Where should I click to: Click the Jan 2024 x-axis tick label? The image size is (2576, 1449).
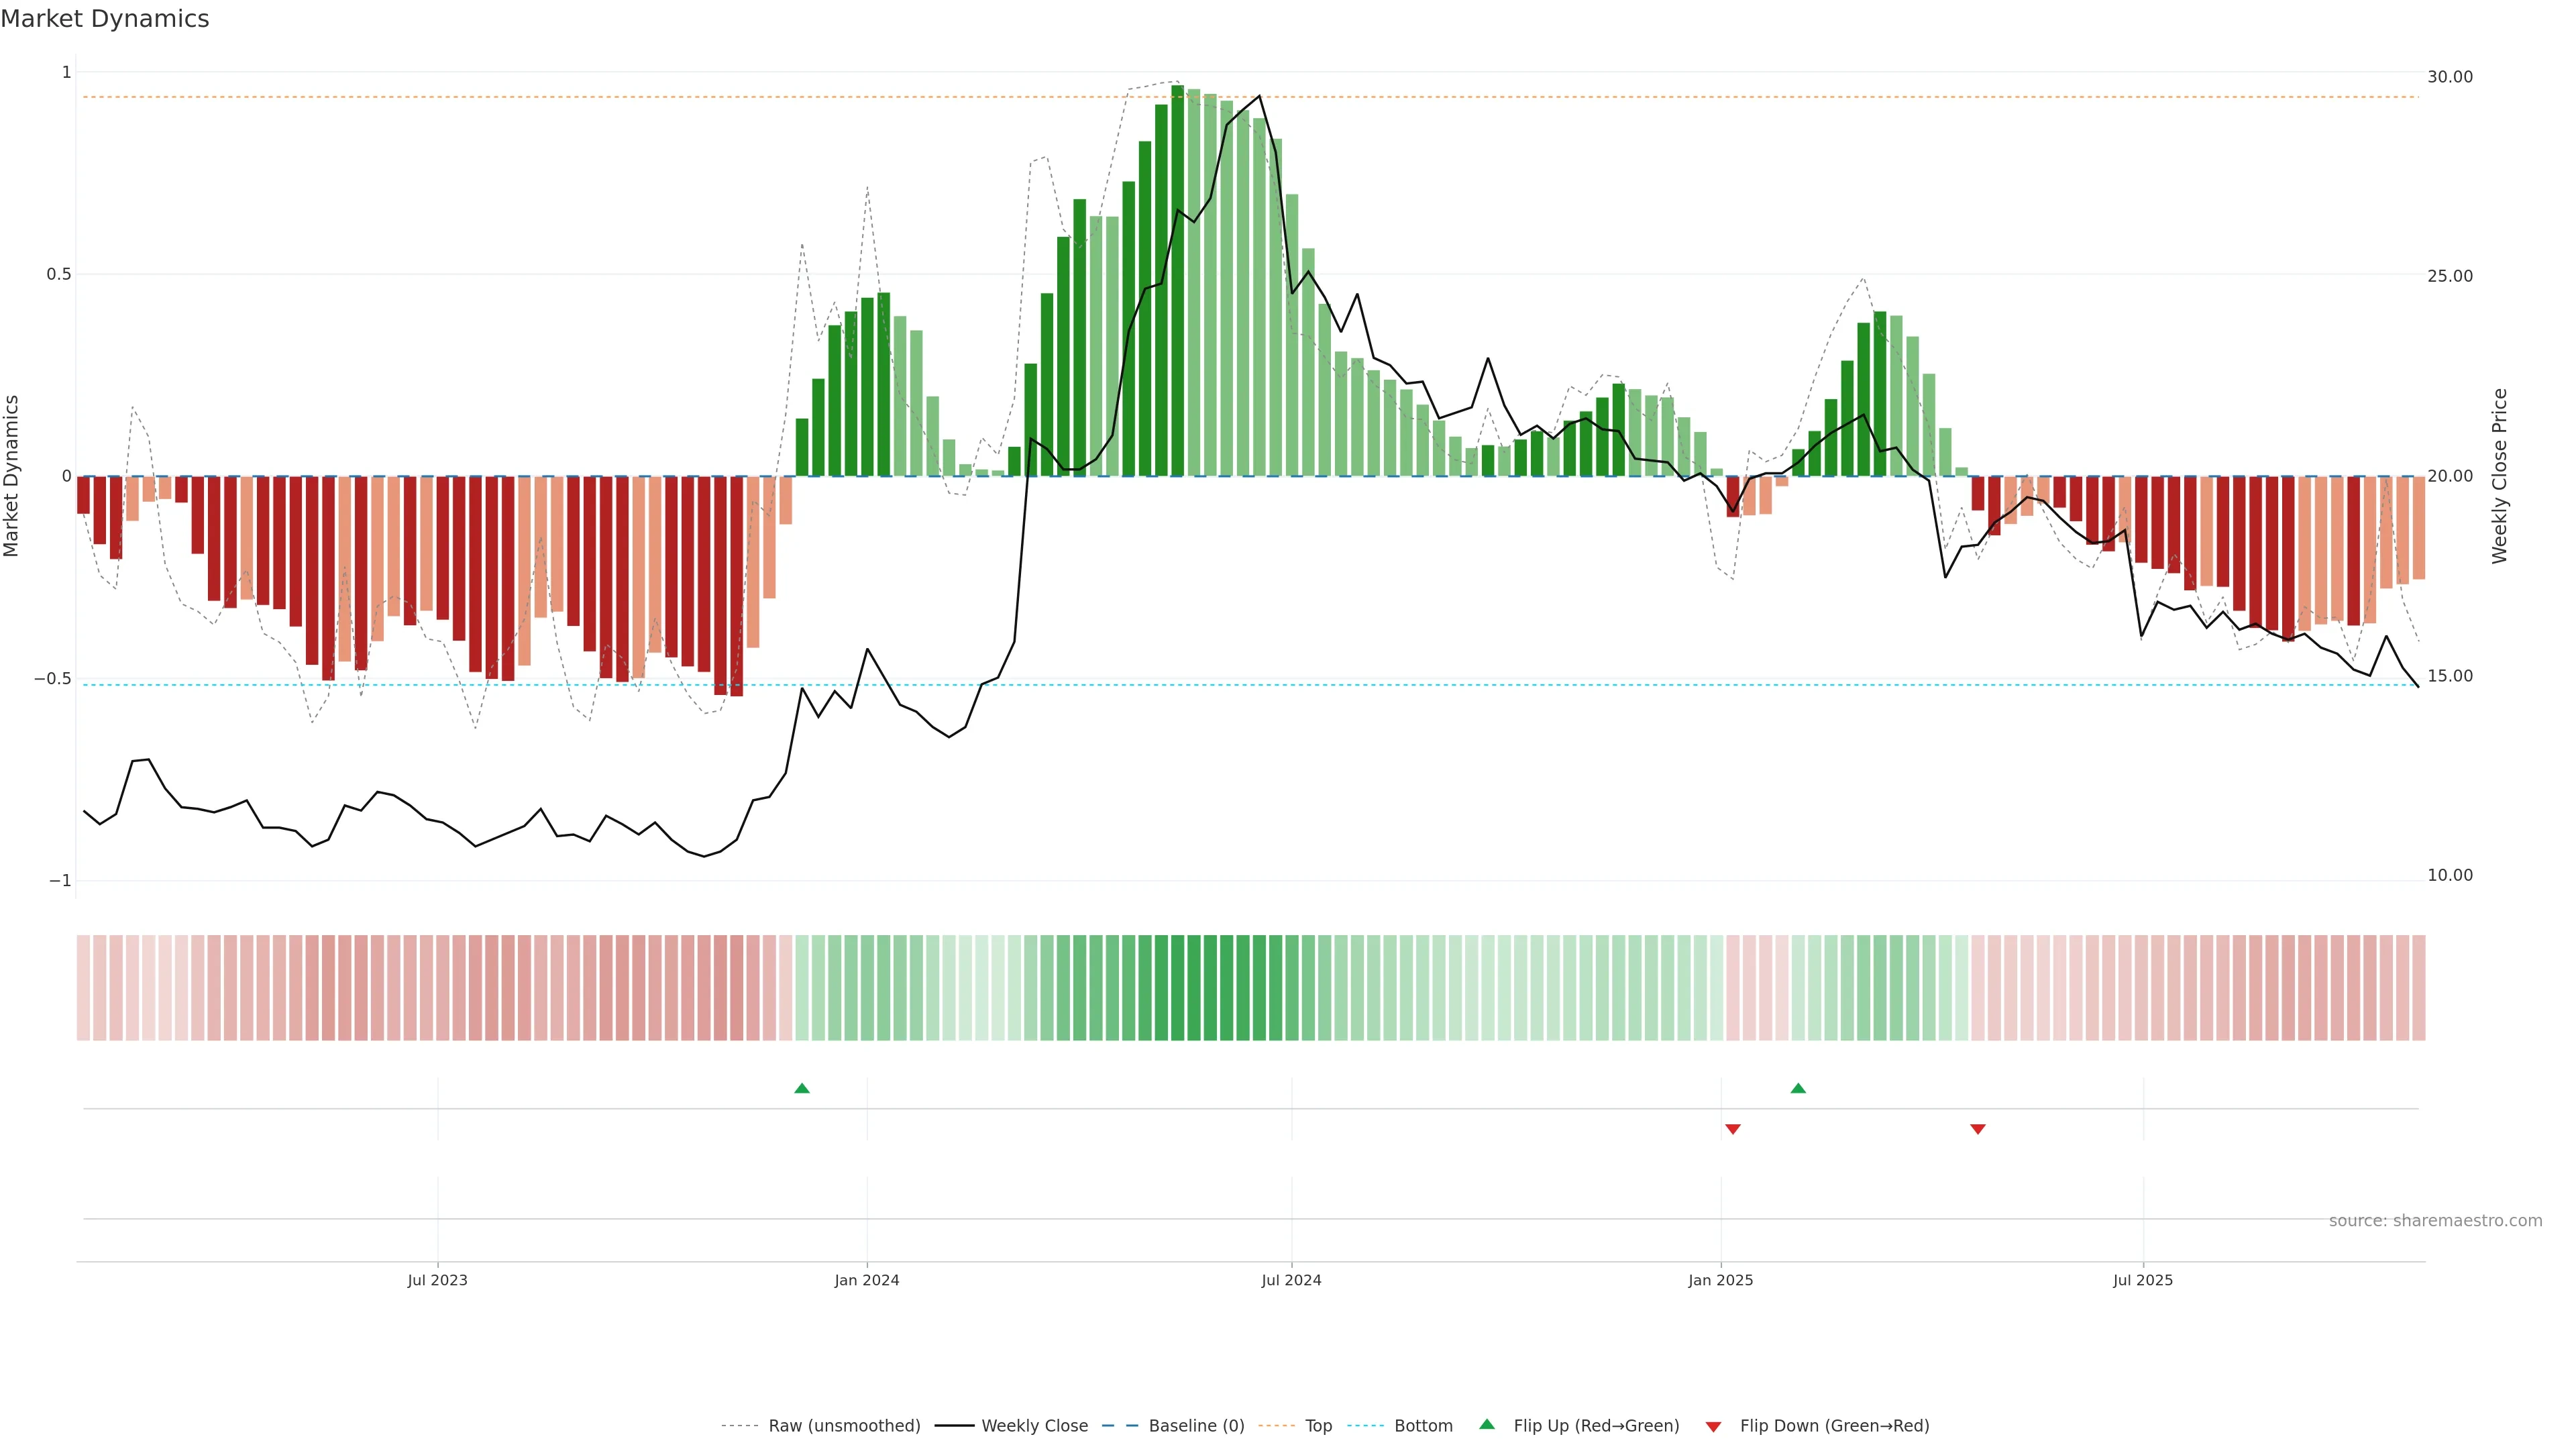(867, 1281)
